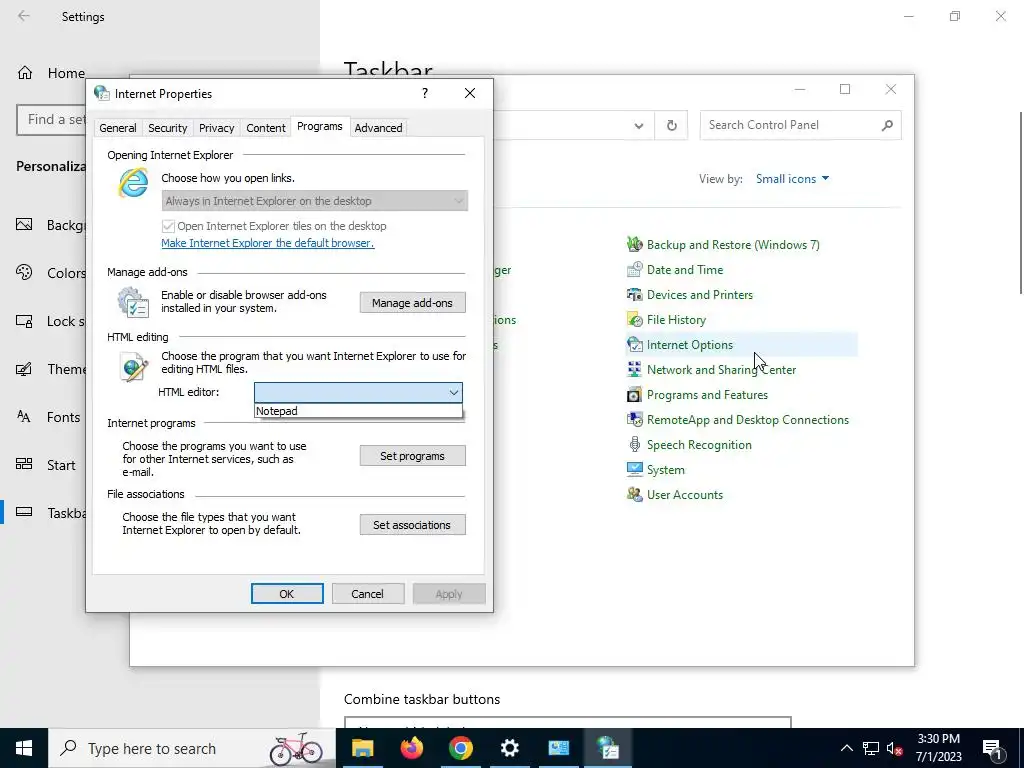1024x768 pixels.
Task: Click the Settings window vertical scrollbar
Action: [1020, 203]
